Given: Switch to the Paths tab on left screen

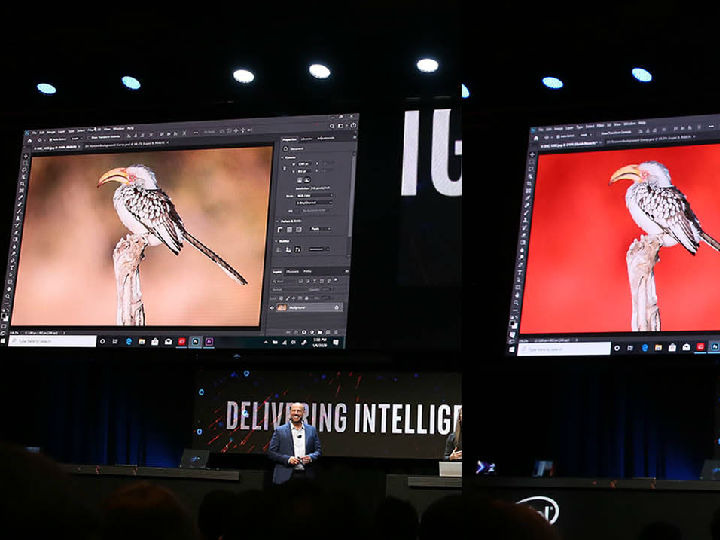Looking at the screenshot, I should [x=307, y=271].
